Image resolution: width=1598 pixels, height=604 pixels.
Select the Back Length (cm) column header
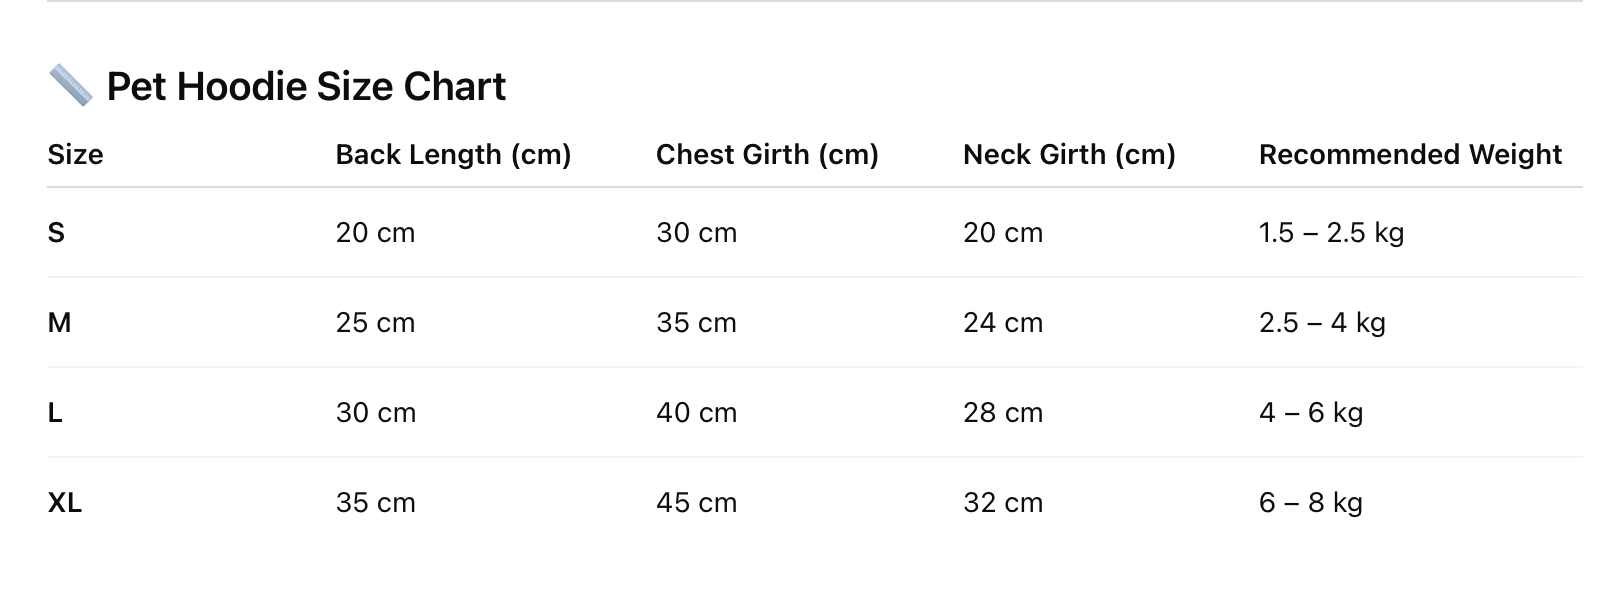[453, 155]
